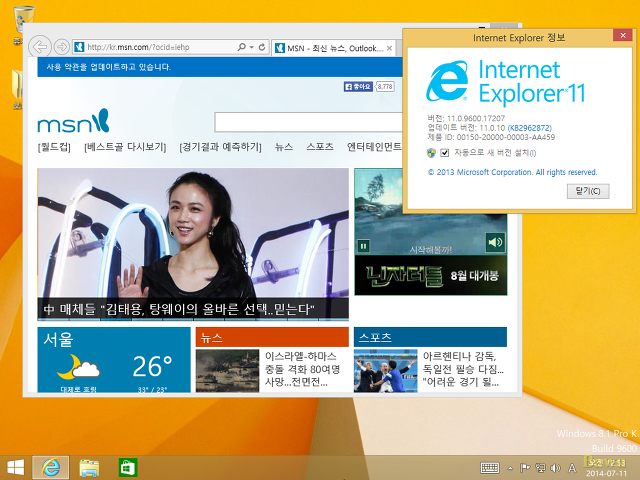The image size is (640, 480).
Task: Open the Windows Store taskbar icon
Action: 128,467
